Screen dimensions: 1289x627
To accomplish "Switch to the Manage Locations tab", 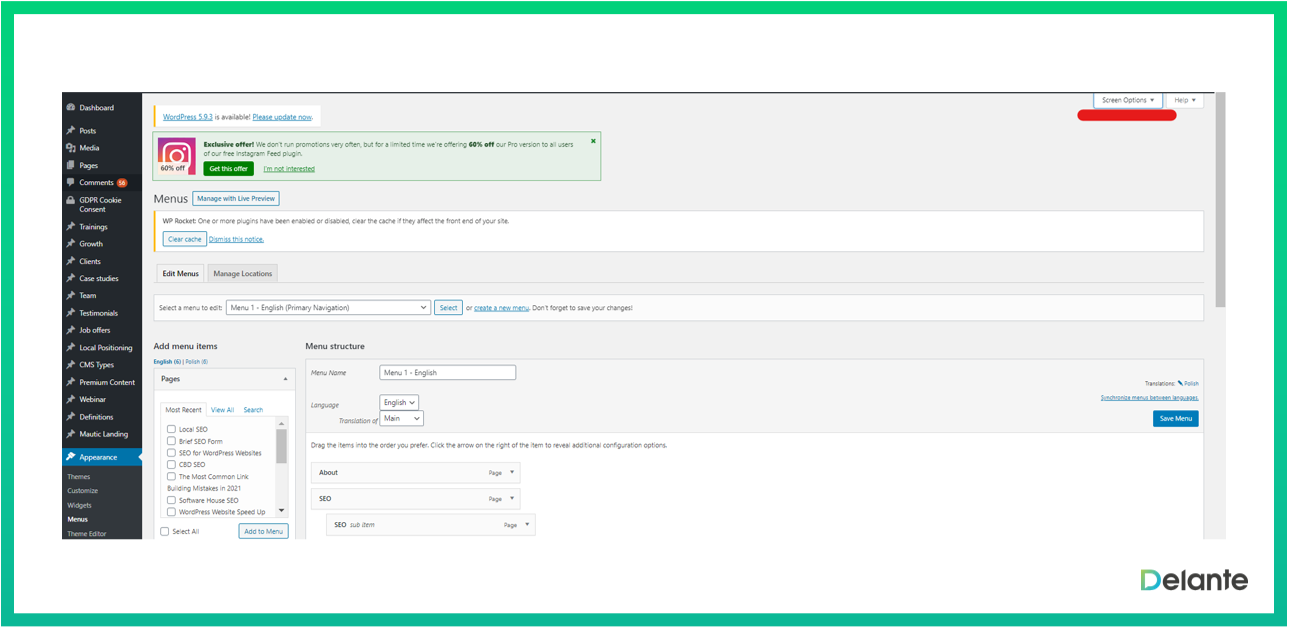I will (242, 274).
